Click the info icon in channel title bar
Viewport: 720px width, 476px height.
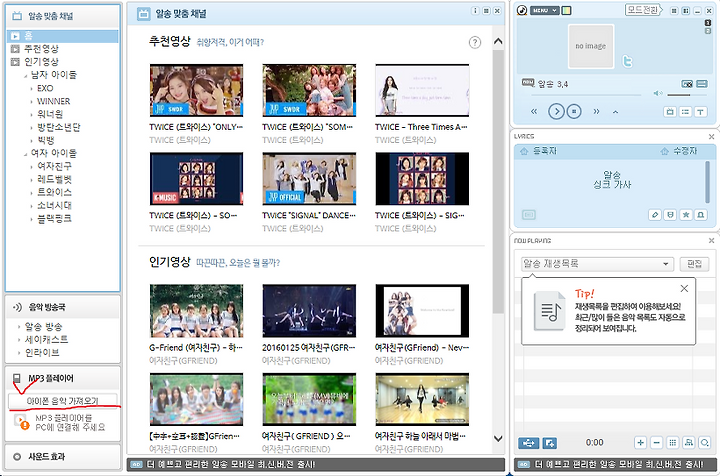475,11
